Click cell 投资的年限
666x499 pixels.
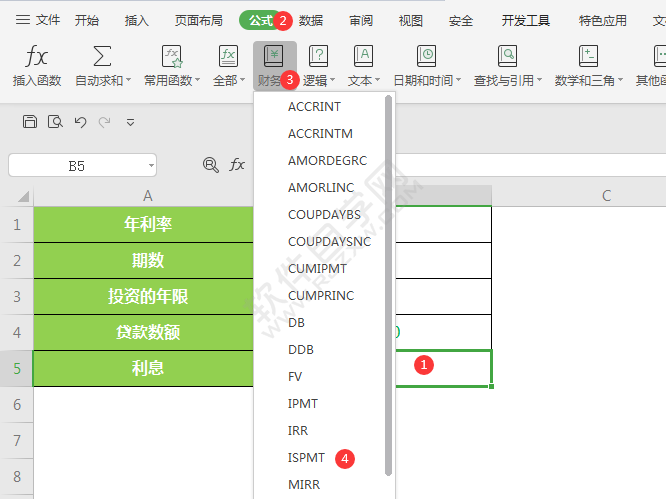(x=144, y=296)
